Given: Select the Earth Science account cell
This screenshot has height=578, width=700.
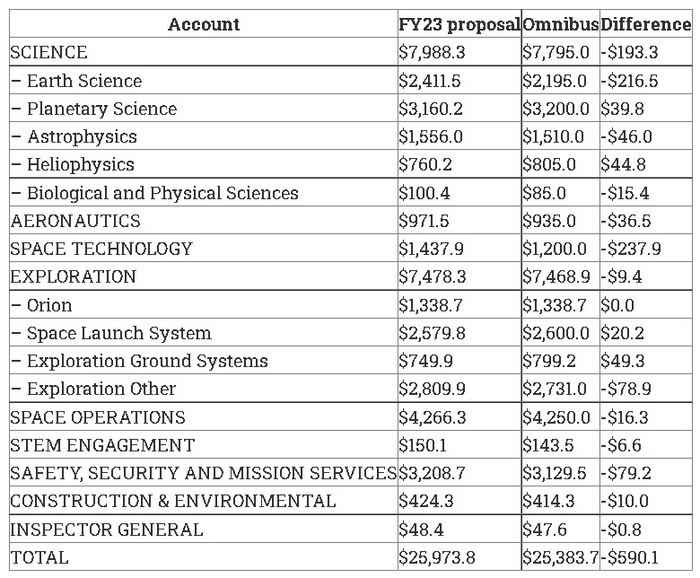Looking at the screenshot, I should click(84, 80).
